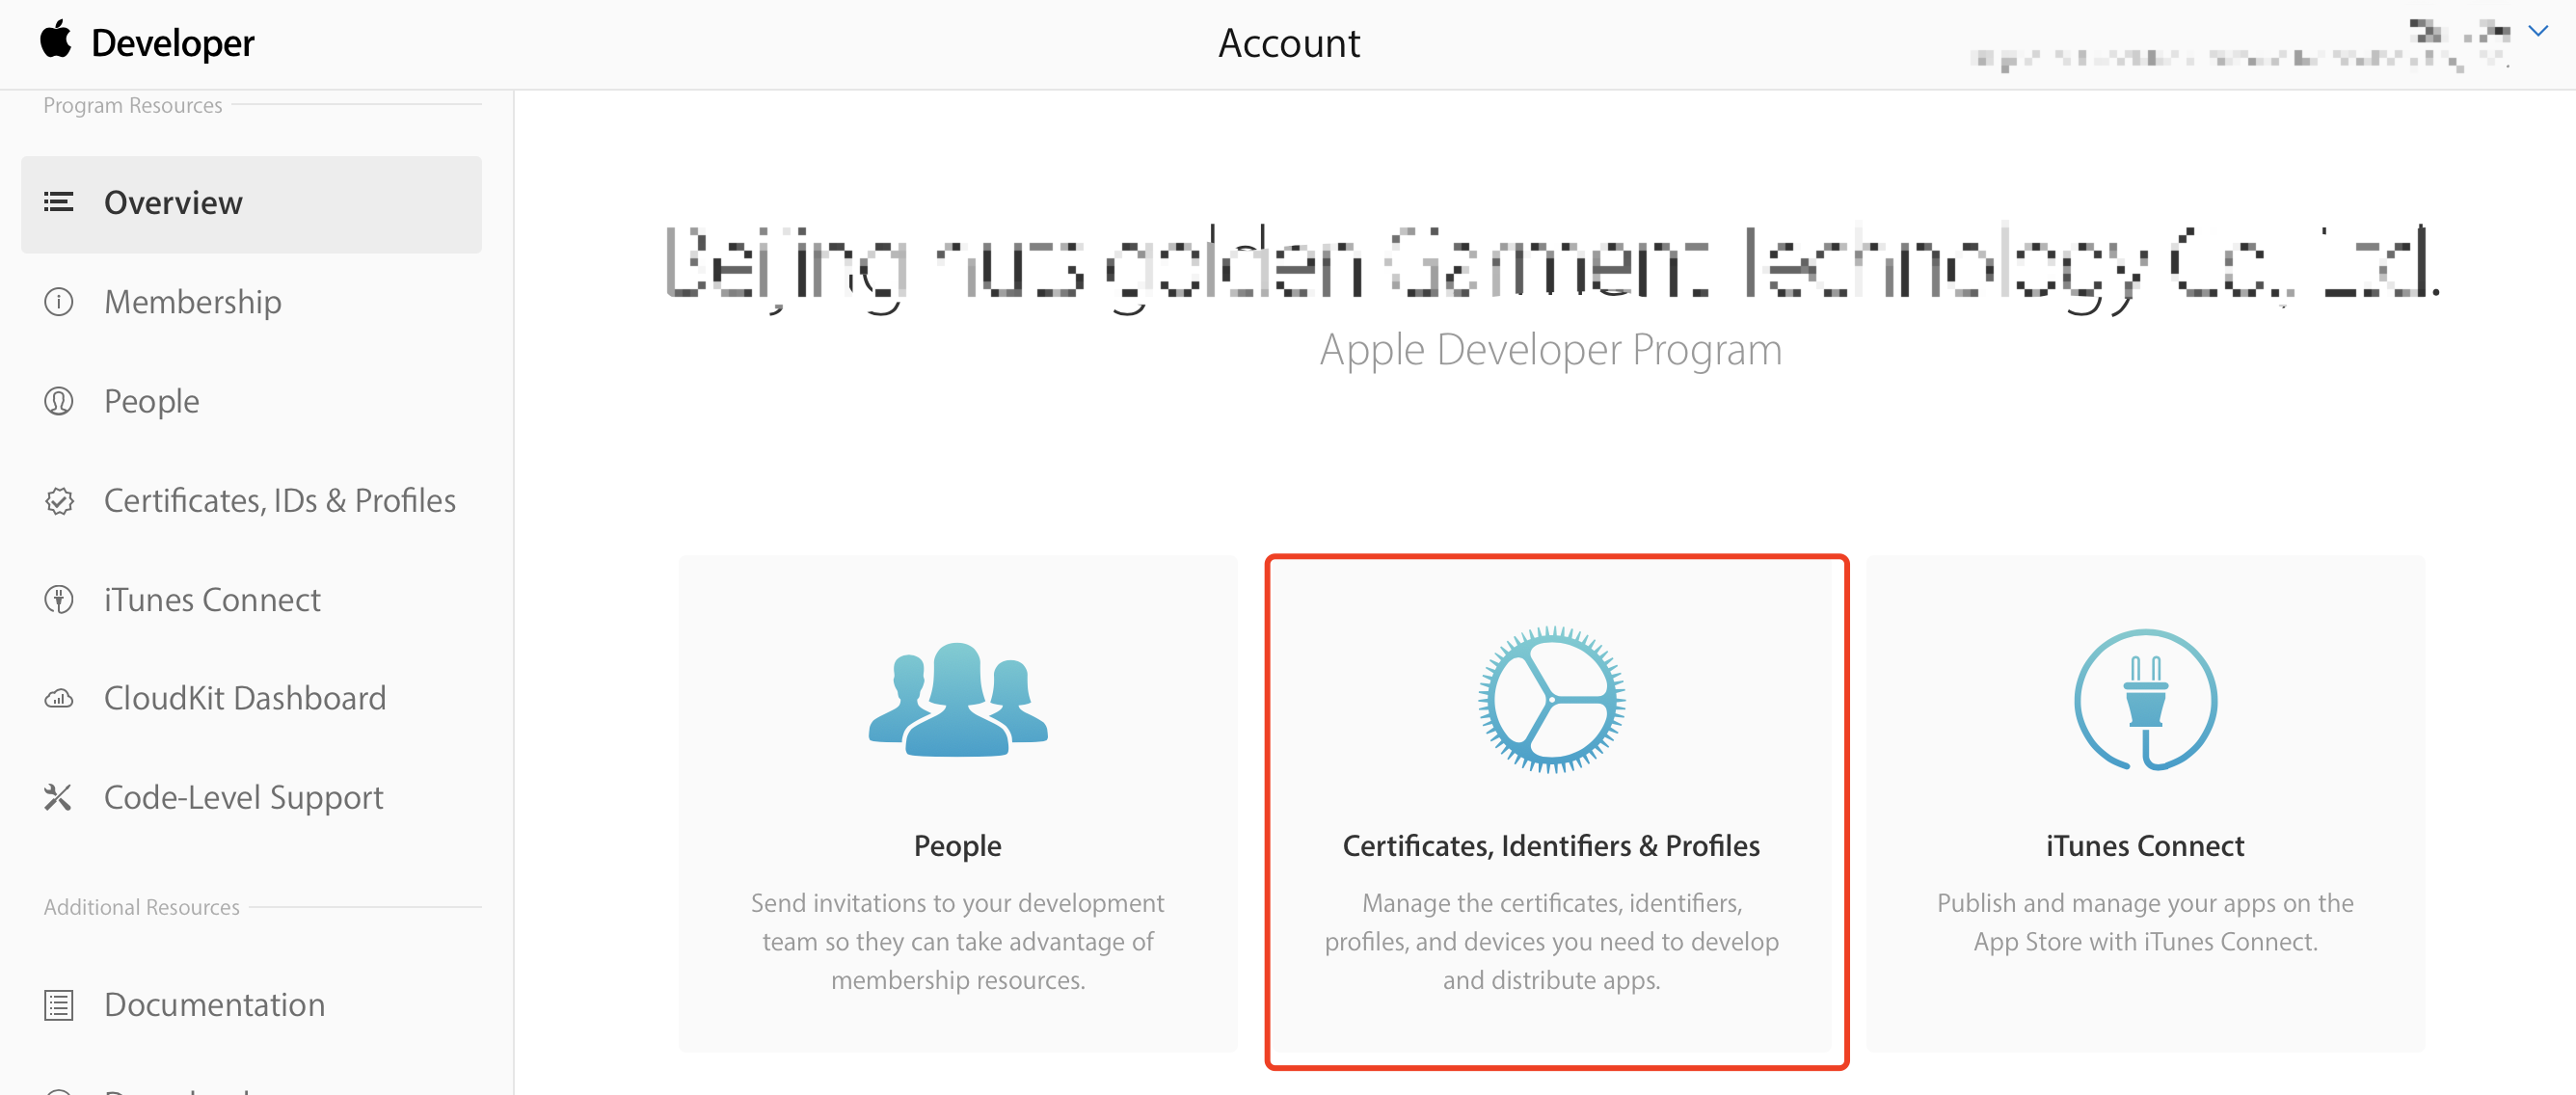Open the iTunes Connect card title
The width and height of the screenshot is (2576, 1095).
pos(2145,846)
